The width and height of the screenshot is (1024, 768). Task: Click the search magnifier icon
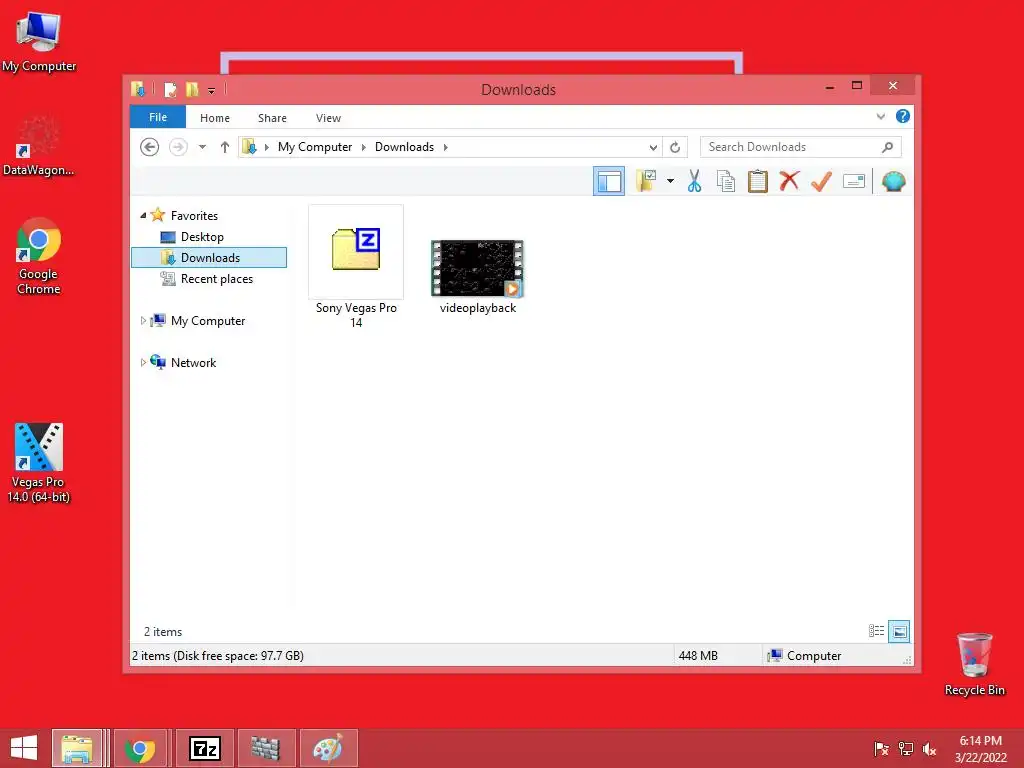pyautogui.click(x=888, y=147)
